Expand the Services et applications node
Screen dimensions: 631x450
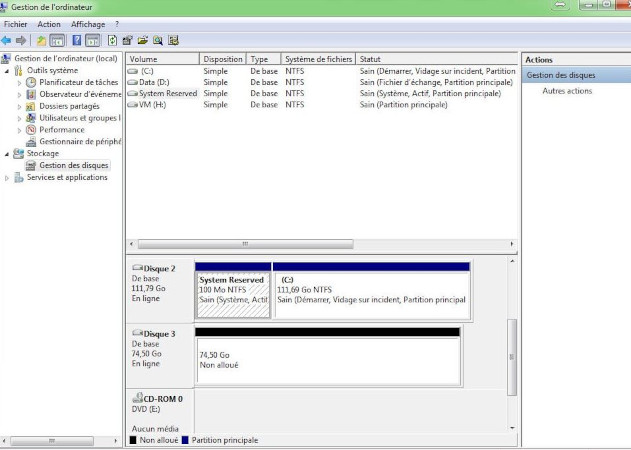(x=8, y=178)
